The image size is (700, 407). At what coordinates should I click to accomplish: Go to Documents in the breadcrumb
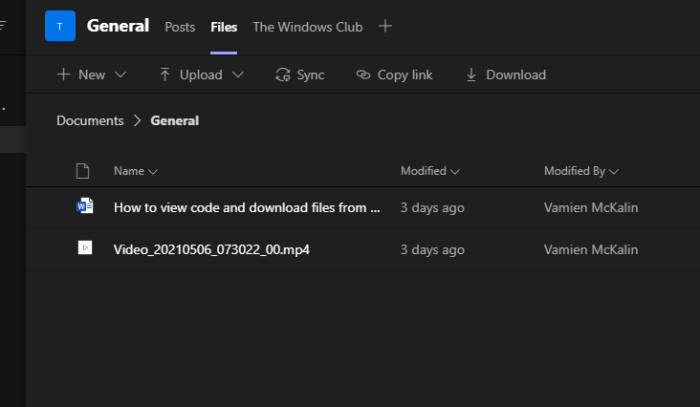coord(90,121)
